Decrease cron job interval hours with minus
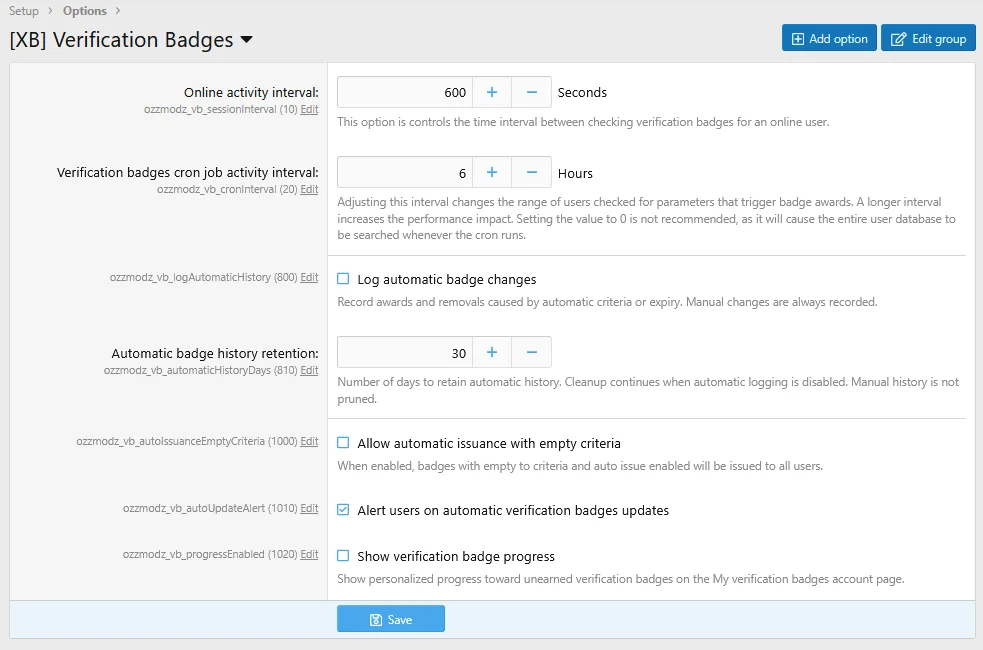983x650 pixels. 532,172
